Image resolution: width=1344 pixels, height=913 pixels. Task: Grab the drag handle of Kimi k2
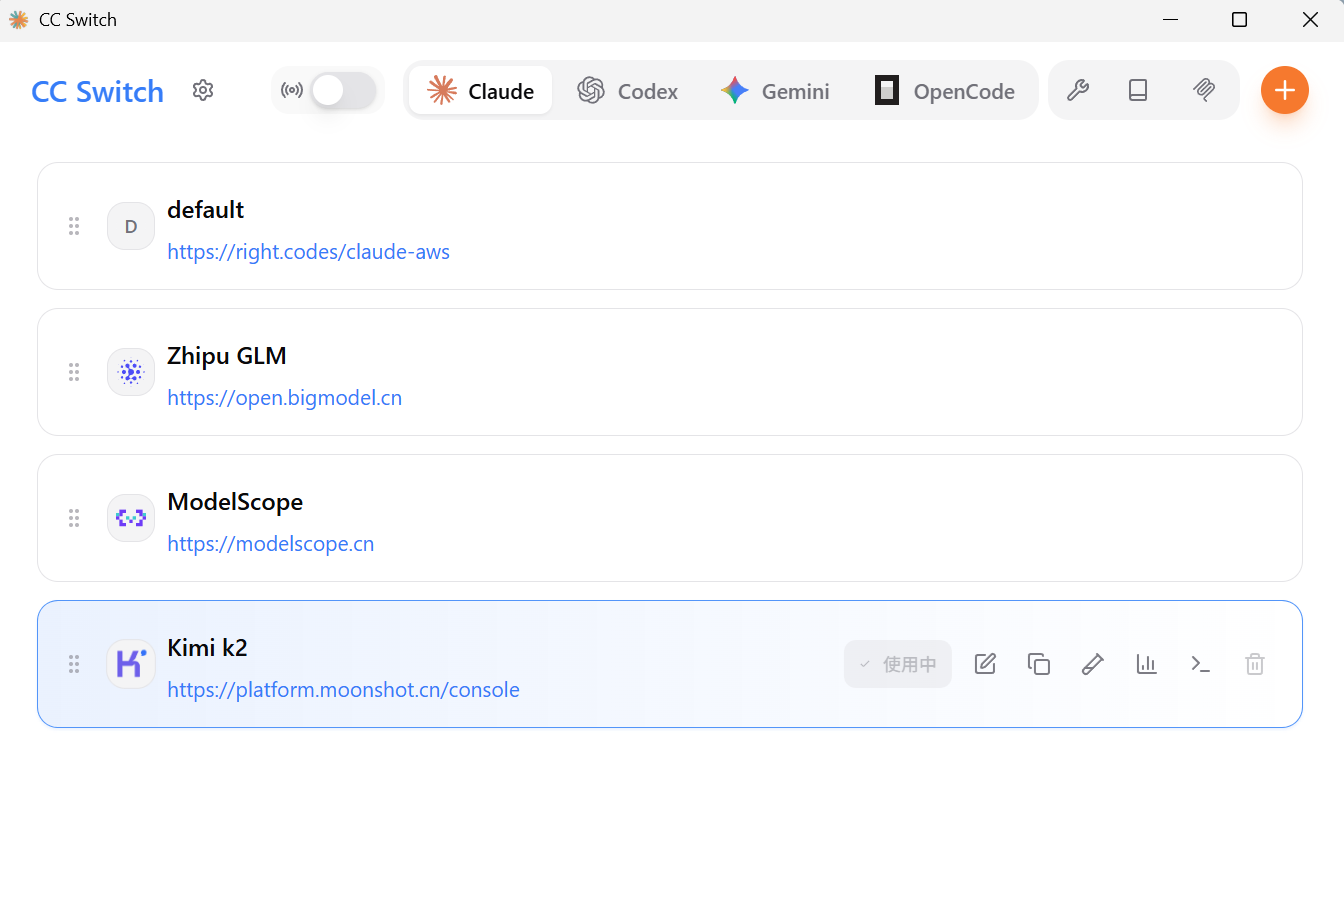tap(74, 664)
